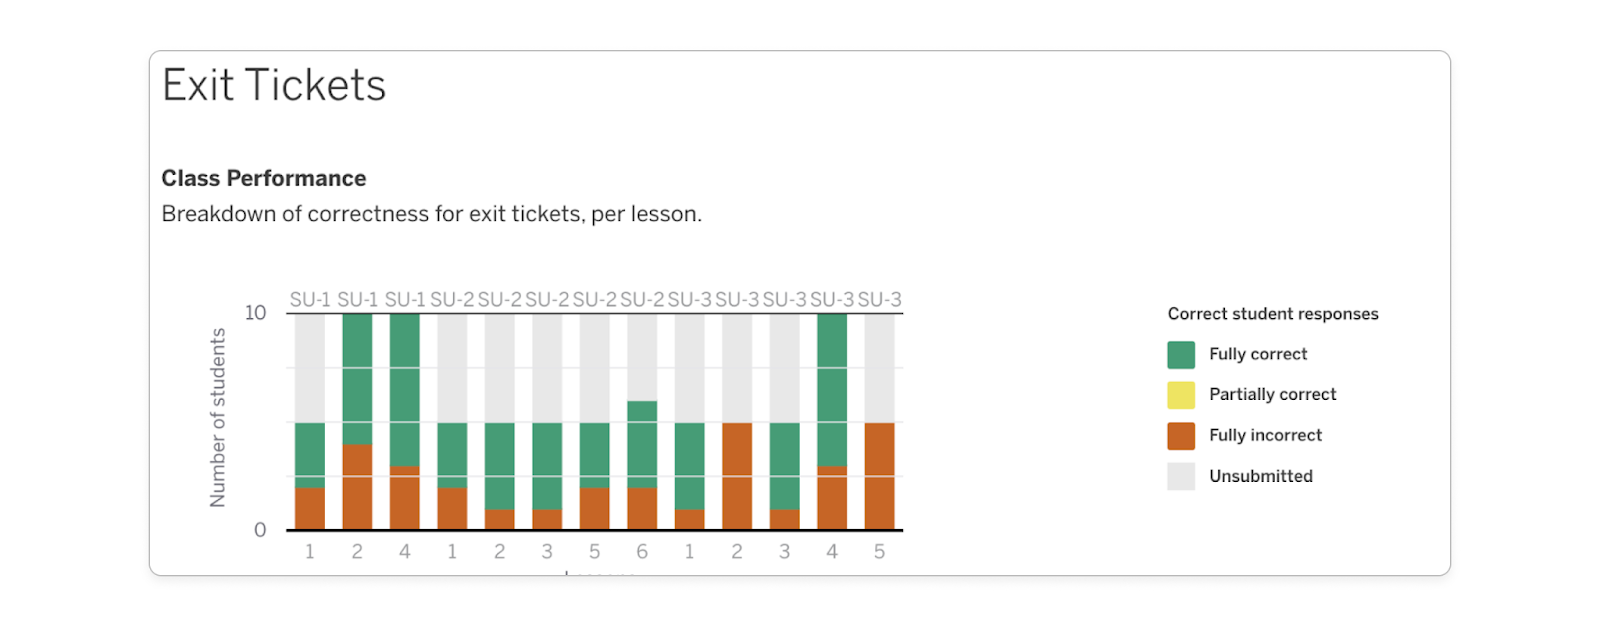The height and width of the screenshot is (625, 1600).
Task: Select the "Fully incorrect" legend text
Action: 1265,435
